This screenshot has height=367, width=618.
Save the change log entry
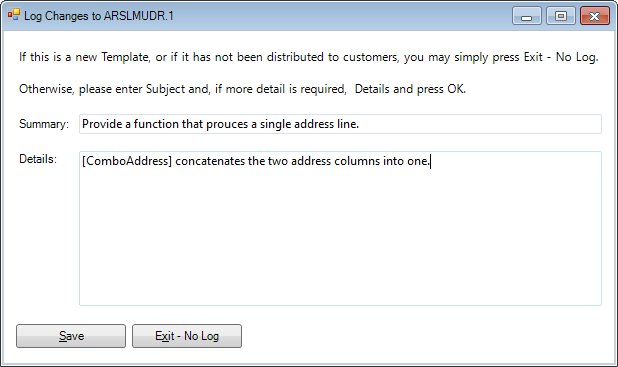[71, 336]
